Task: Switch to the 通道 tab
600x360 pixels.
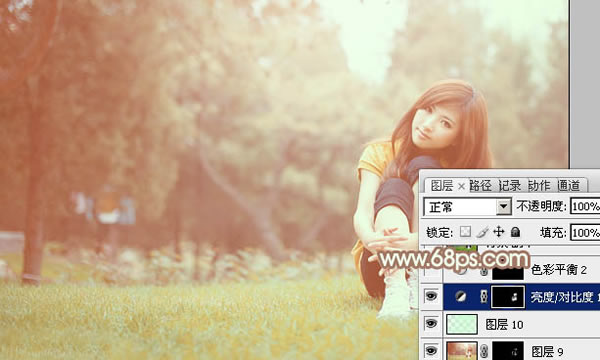Action: 569,186
